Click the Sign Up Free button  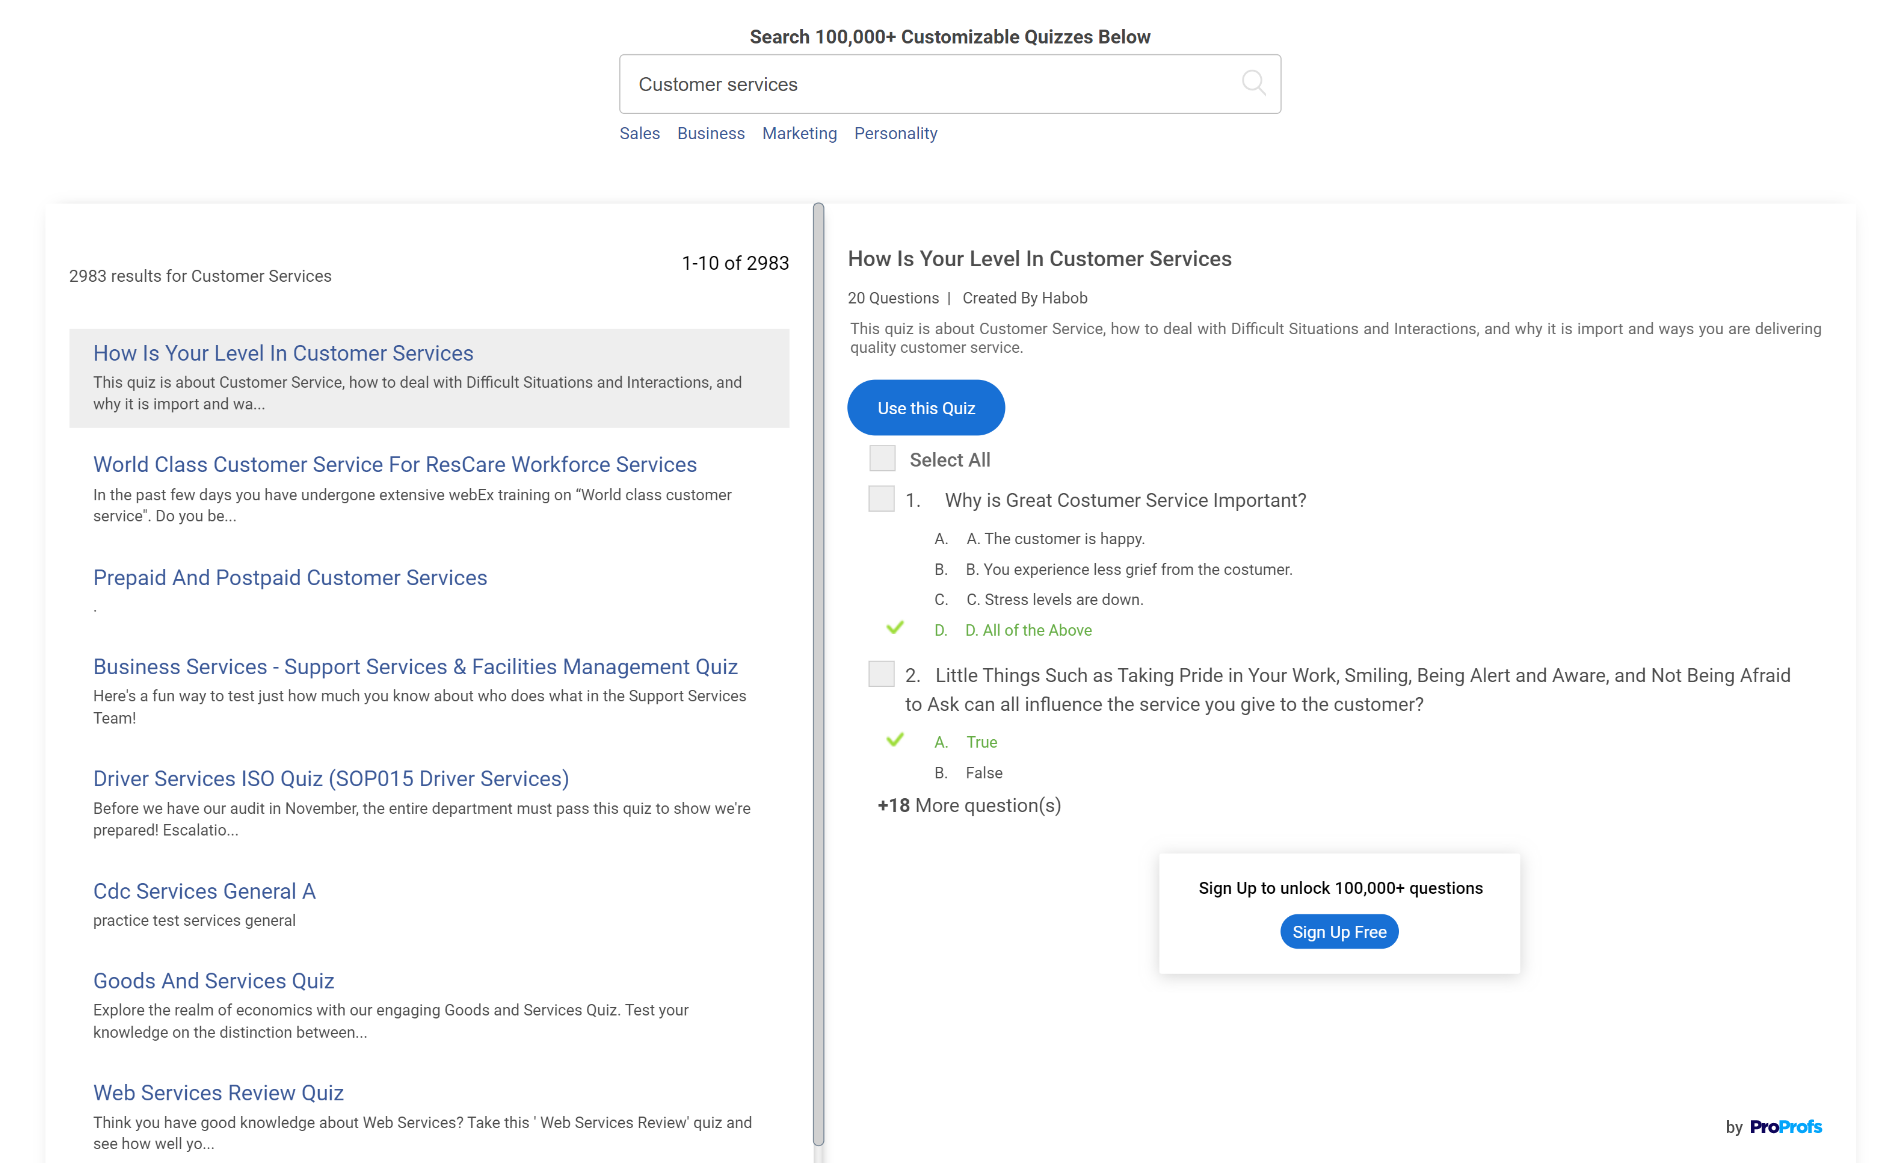click(1338, 932)
